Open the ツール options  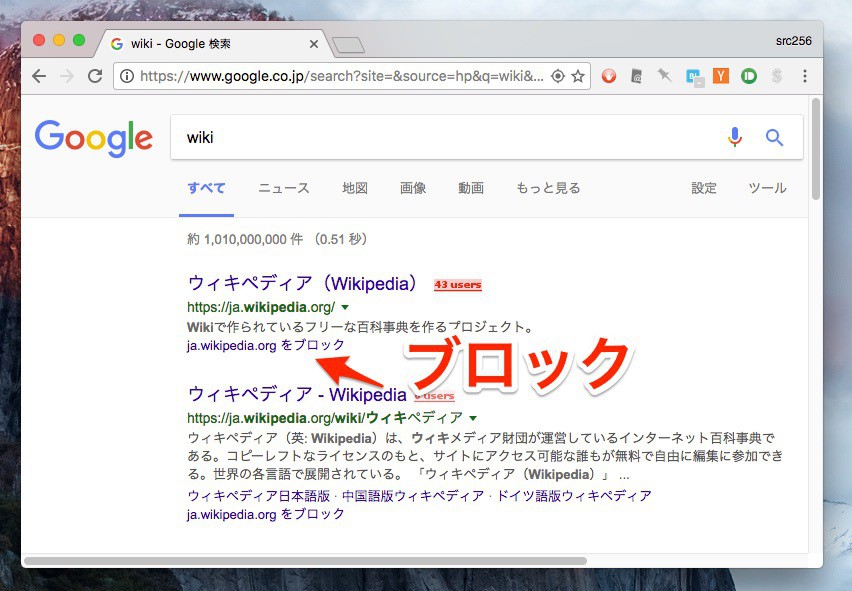tap(767, 188)
